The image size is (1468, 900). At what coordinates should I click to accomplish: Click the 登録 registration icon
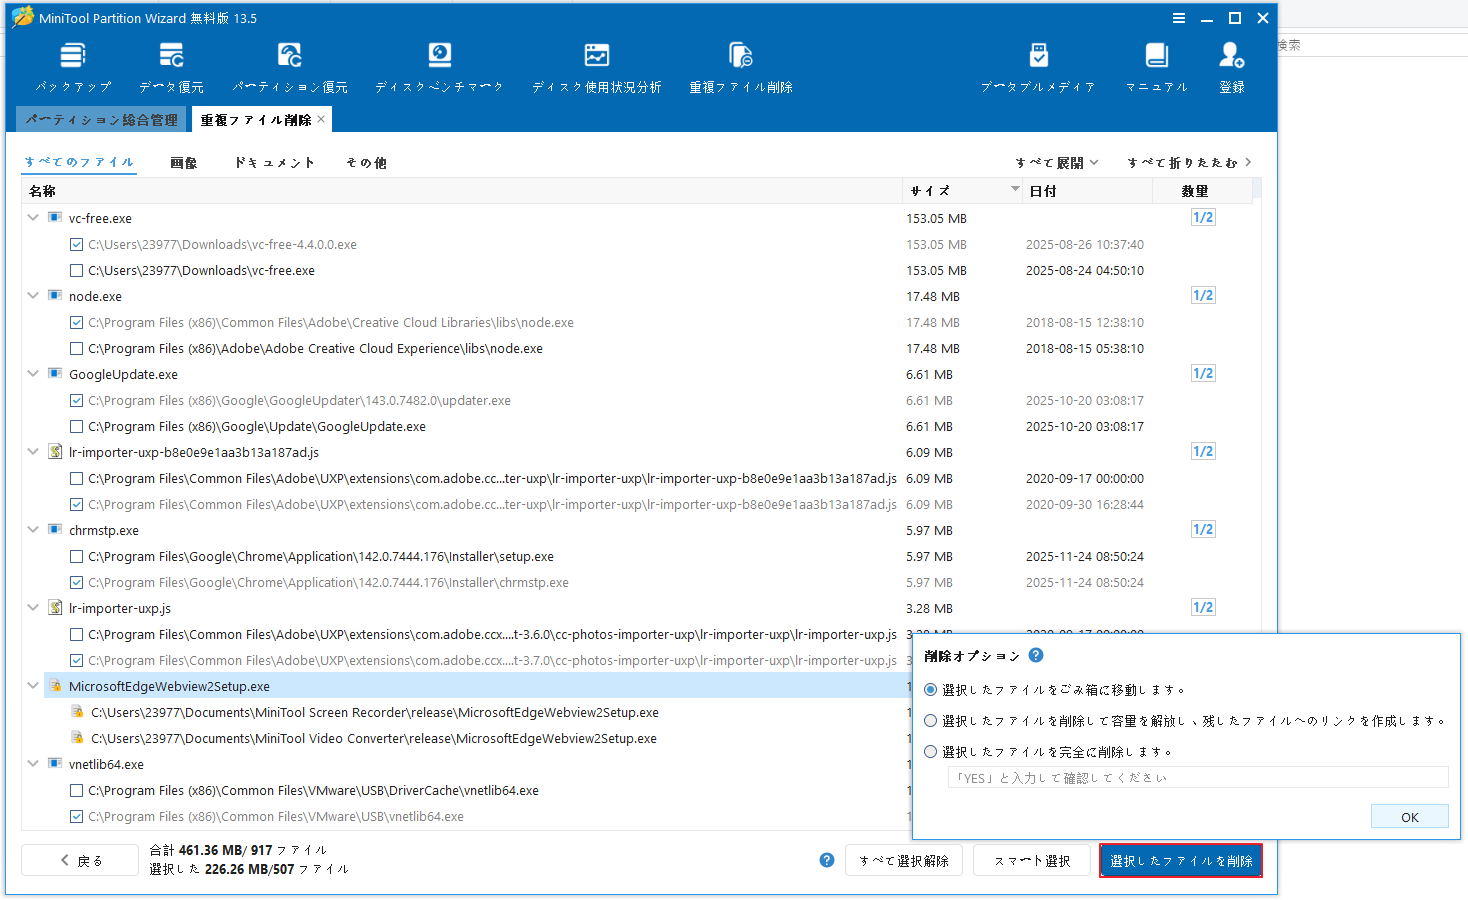click(x=1231, y=65)
